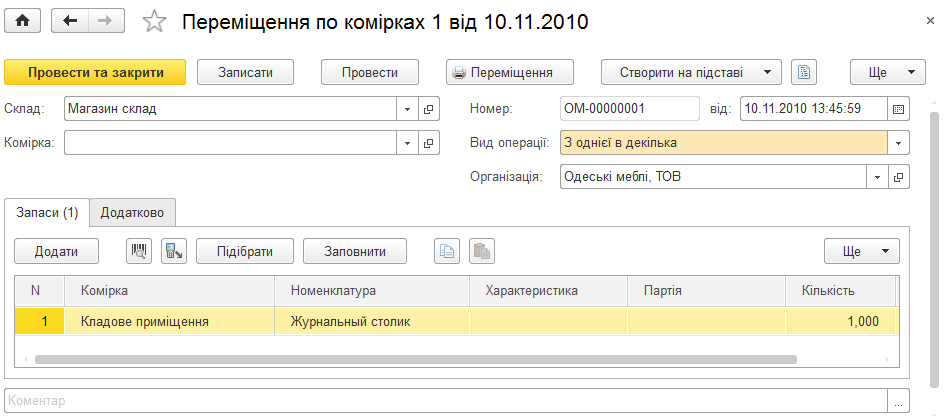This screenshot has height=418, width=945.
Task: Open the calendar date picker
Action: (898, 109)
